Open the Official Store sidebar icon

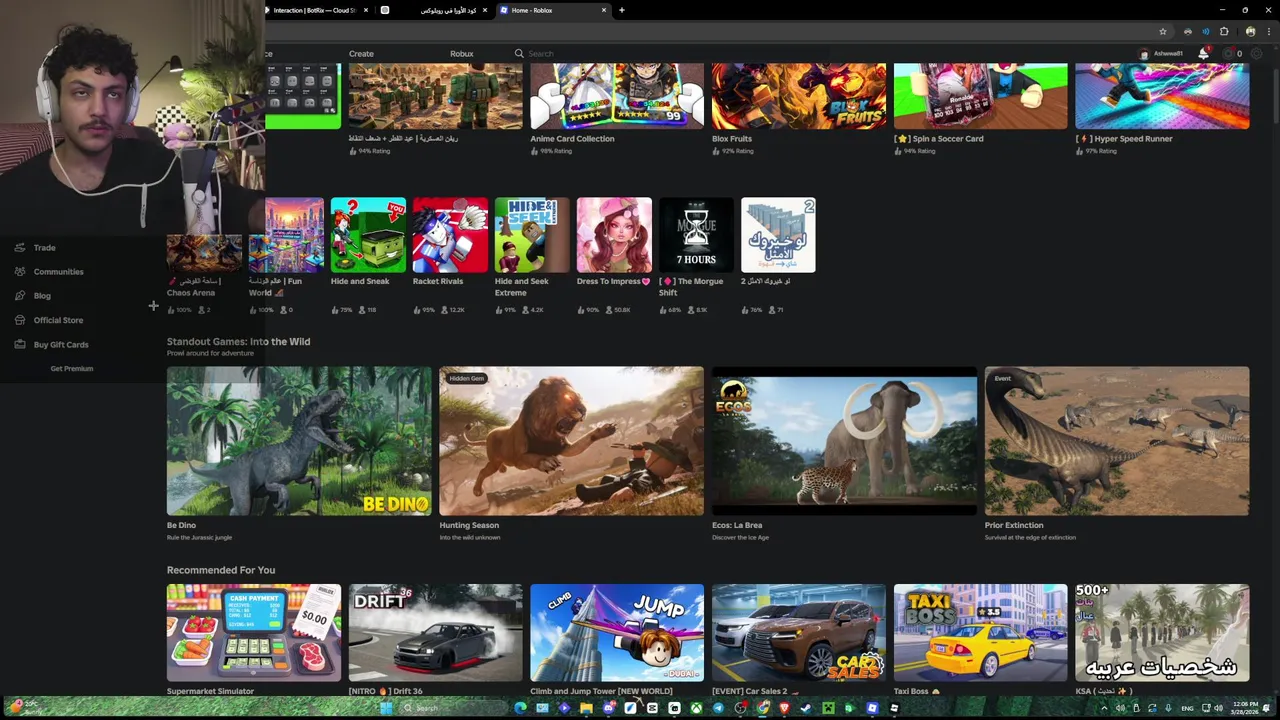pos(20,320)
